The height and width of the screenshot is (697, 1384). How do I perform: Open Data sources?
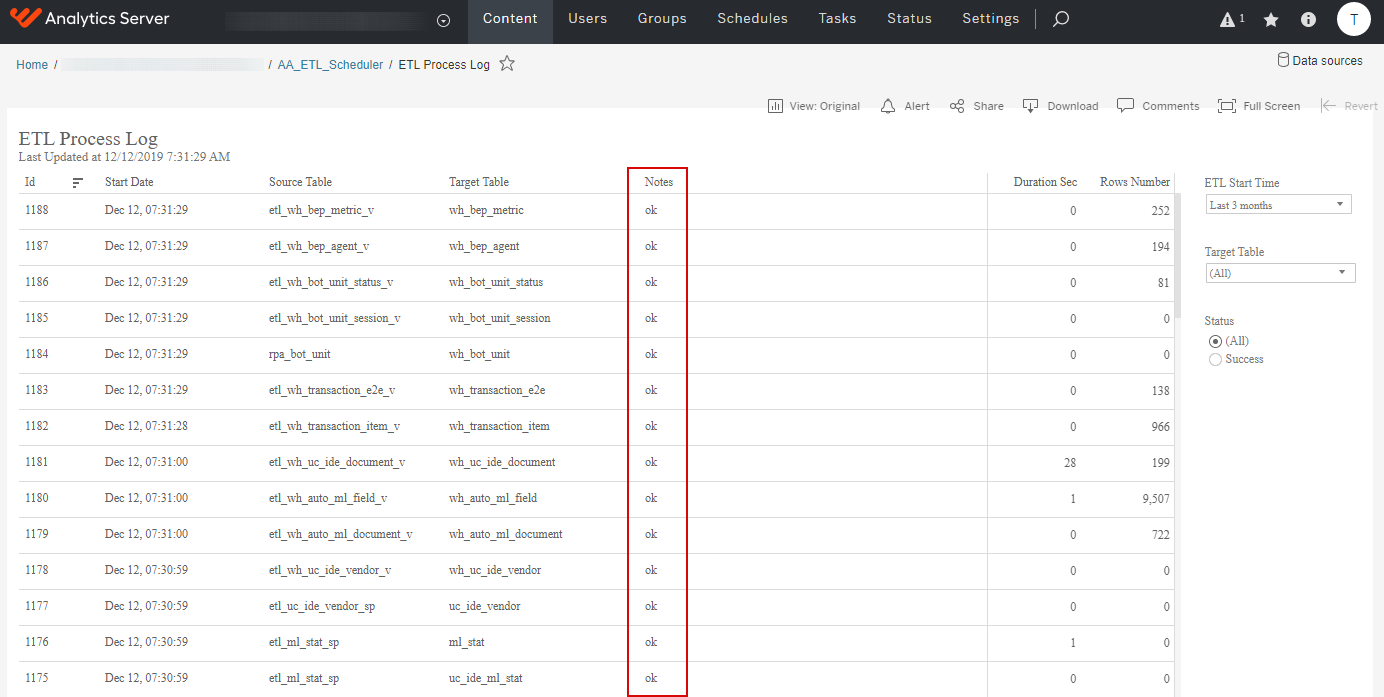[x=1320, y=61]
